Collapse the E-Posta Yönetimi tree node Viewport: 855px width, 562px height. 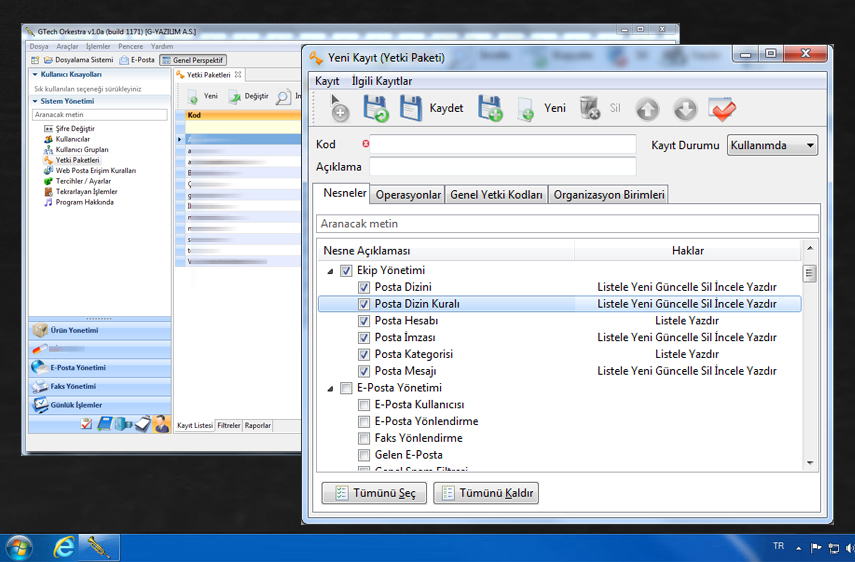coord(330,389)
